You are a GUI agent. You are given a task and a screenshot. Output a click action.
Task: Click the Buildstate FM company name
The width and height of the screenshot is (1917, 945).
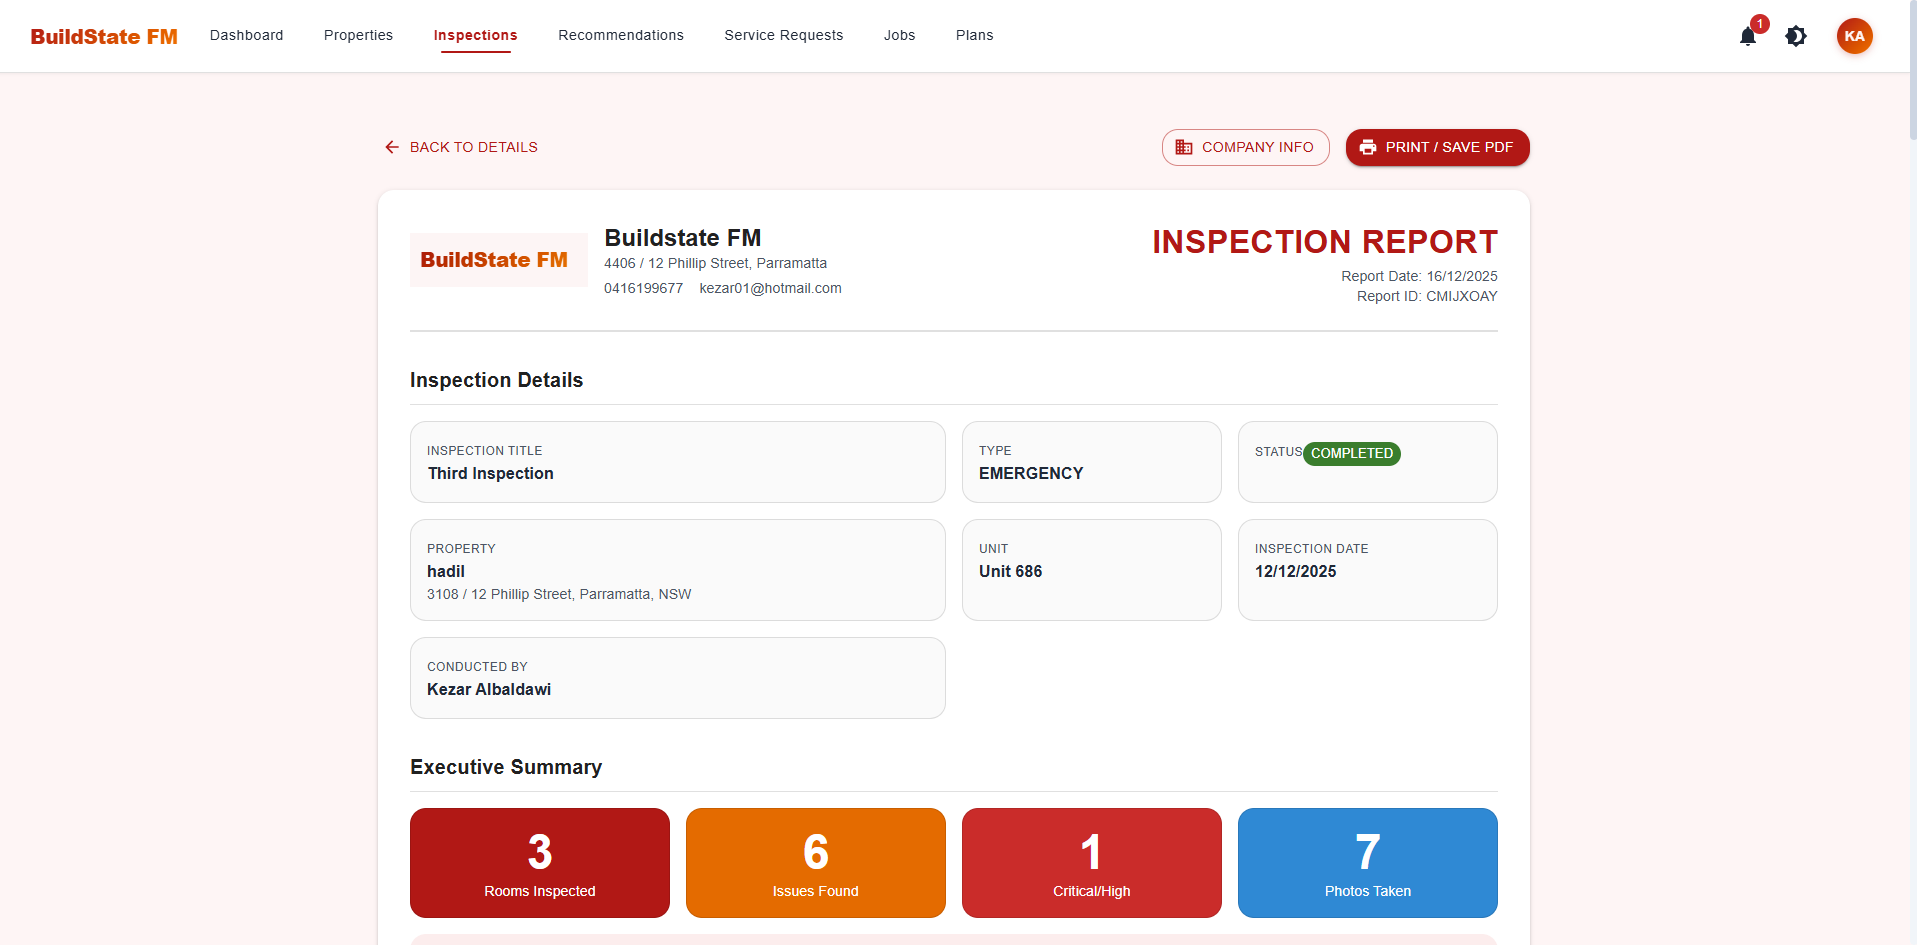pyautogui.click(x=683, y=238)
